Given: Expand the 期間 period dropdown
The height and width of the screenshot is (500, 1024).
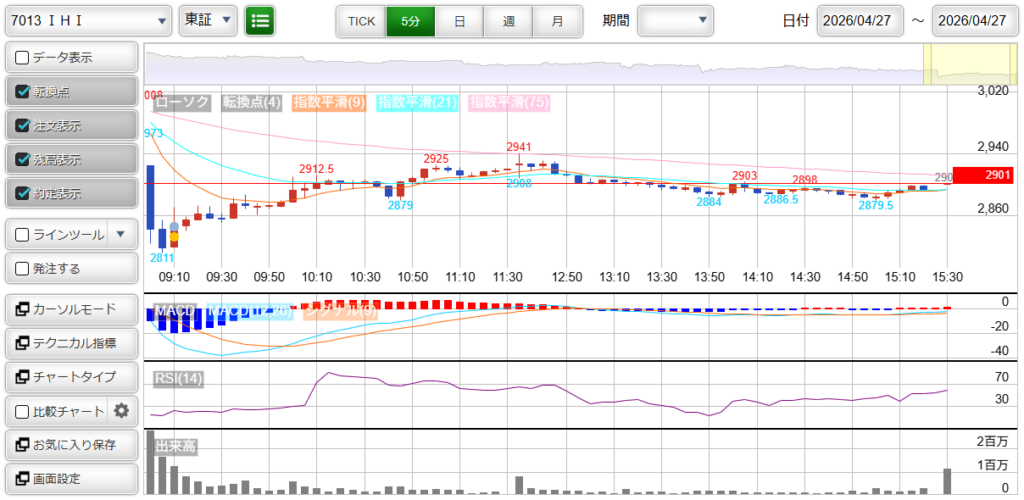Looking at the screenshot, I should tap(676, 20).
